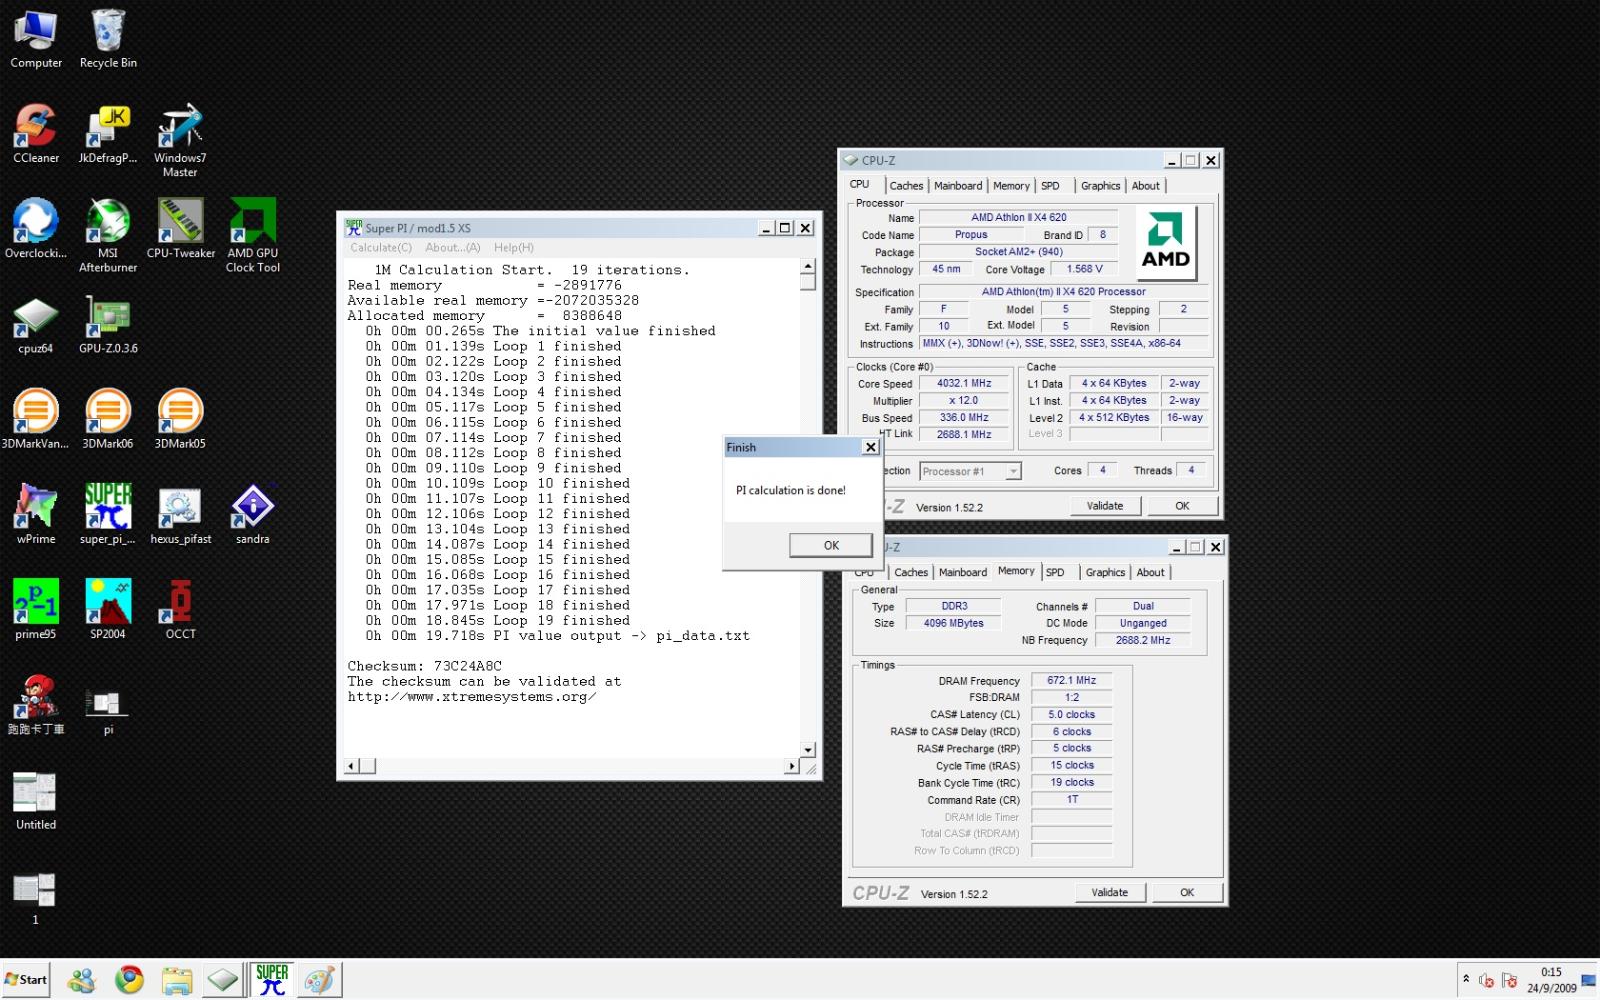Launch CCleaner from the desktop

pyautogui.click(x=36, y=134)
